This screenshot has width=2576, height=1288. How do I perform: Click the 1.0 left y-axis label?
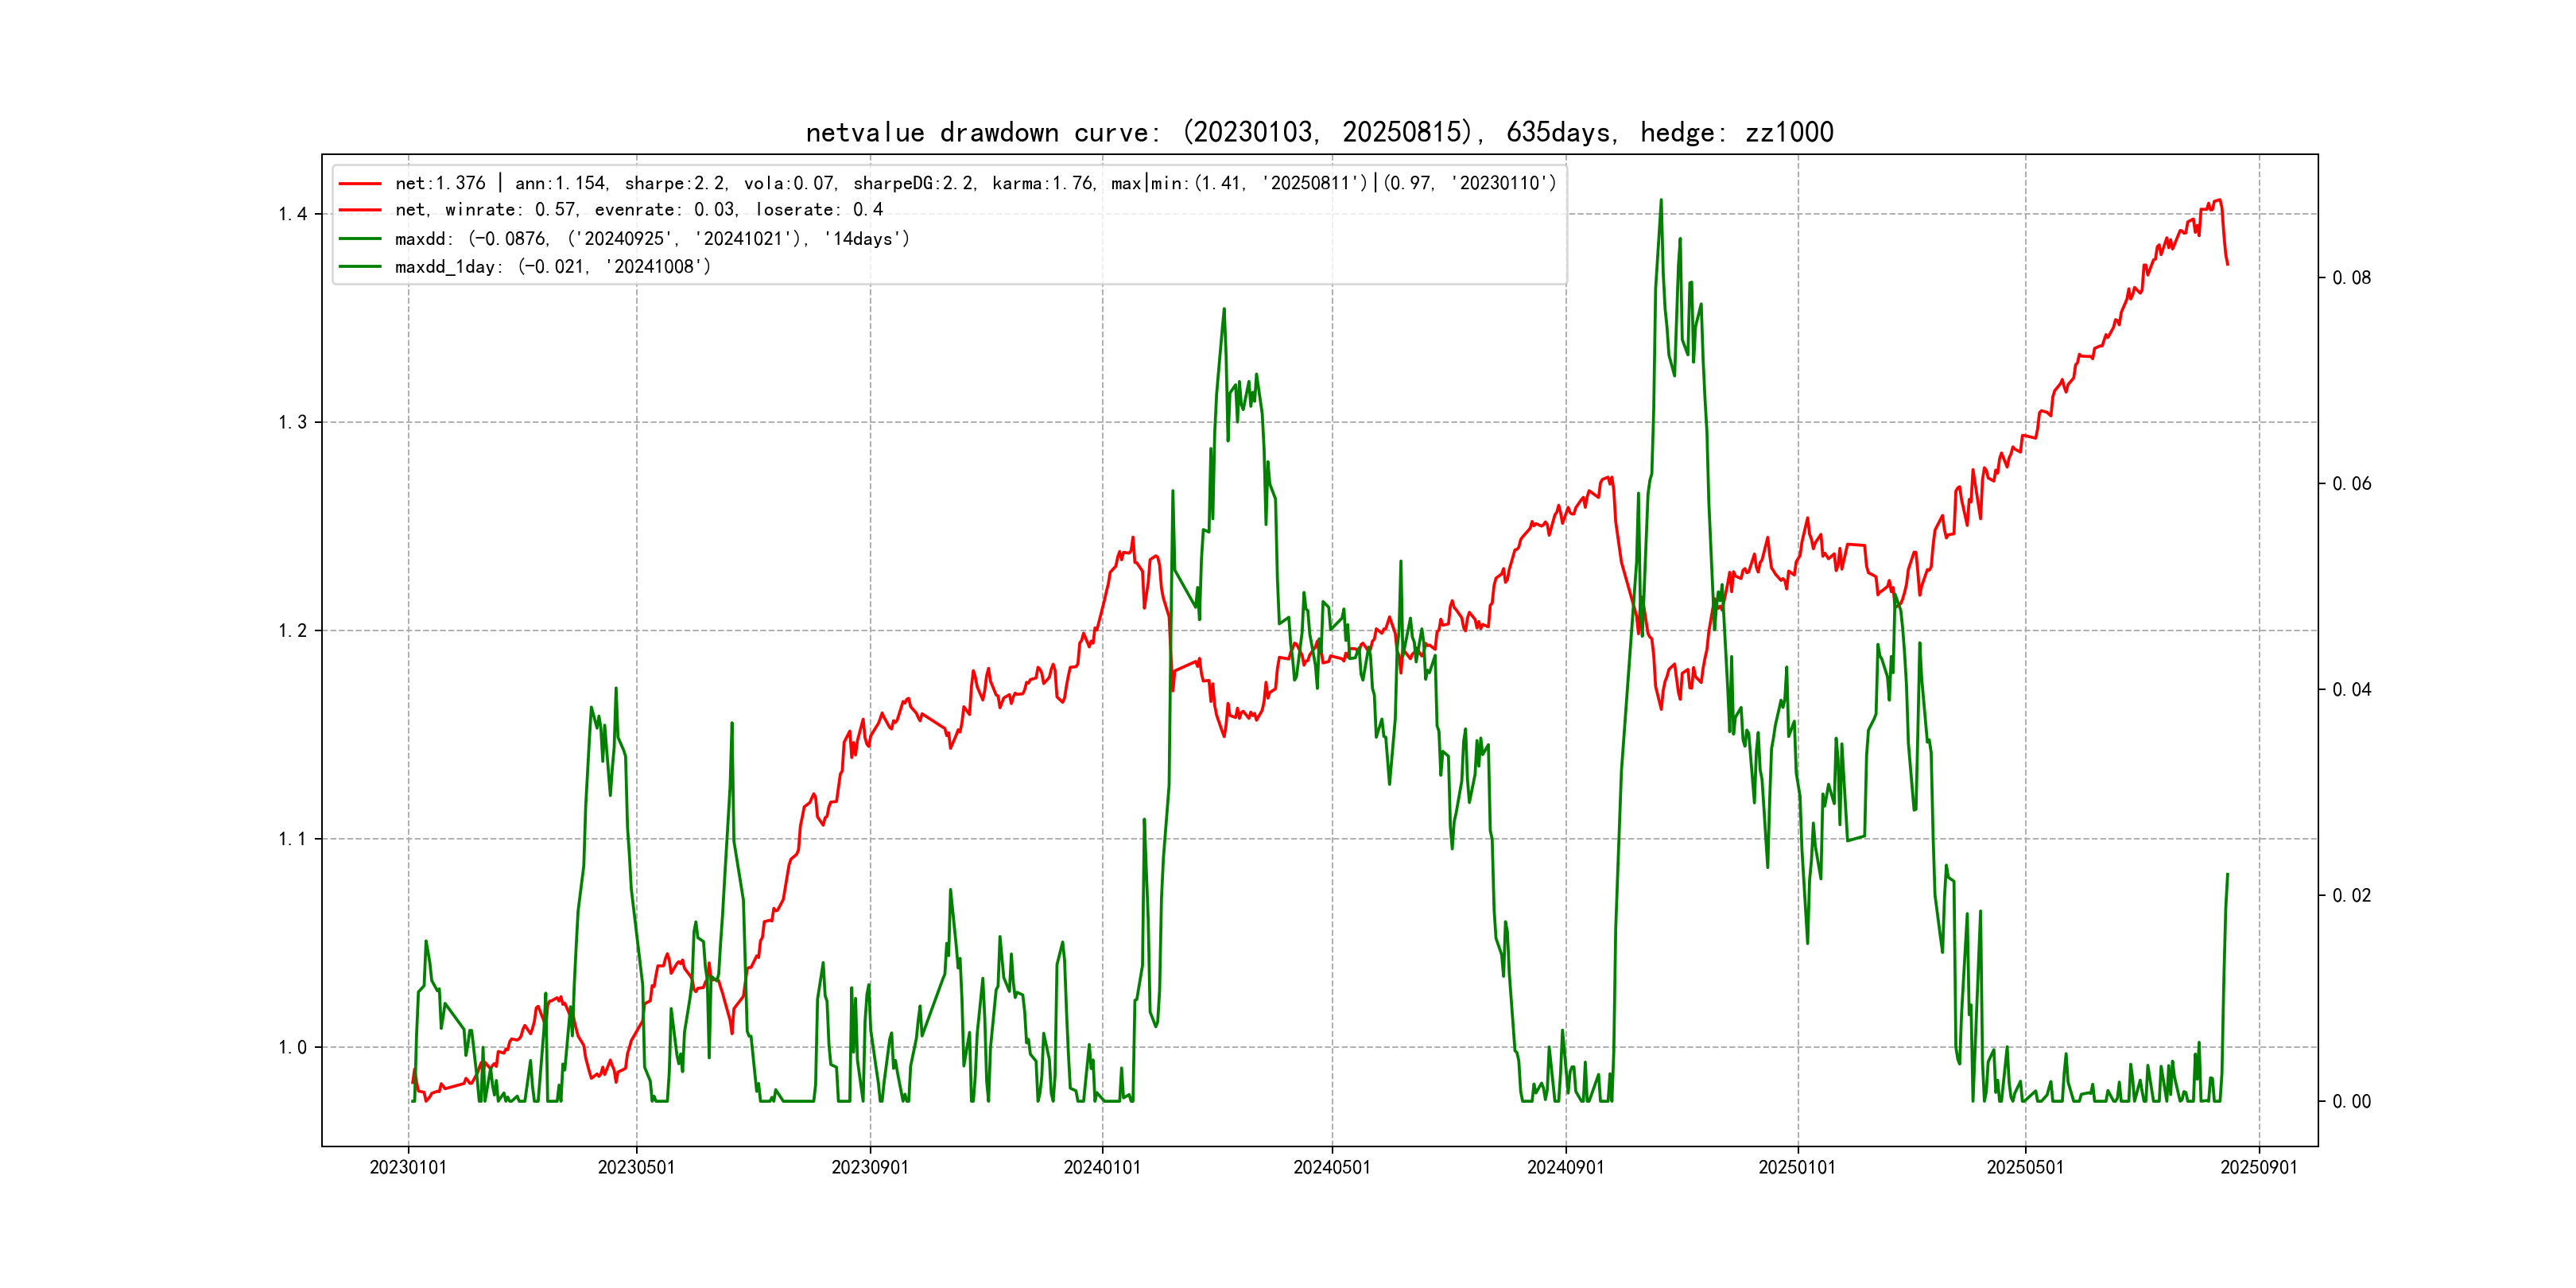coord(292,1048)
